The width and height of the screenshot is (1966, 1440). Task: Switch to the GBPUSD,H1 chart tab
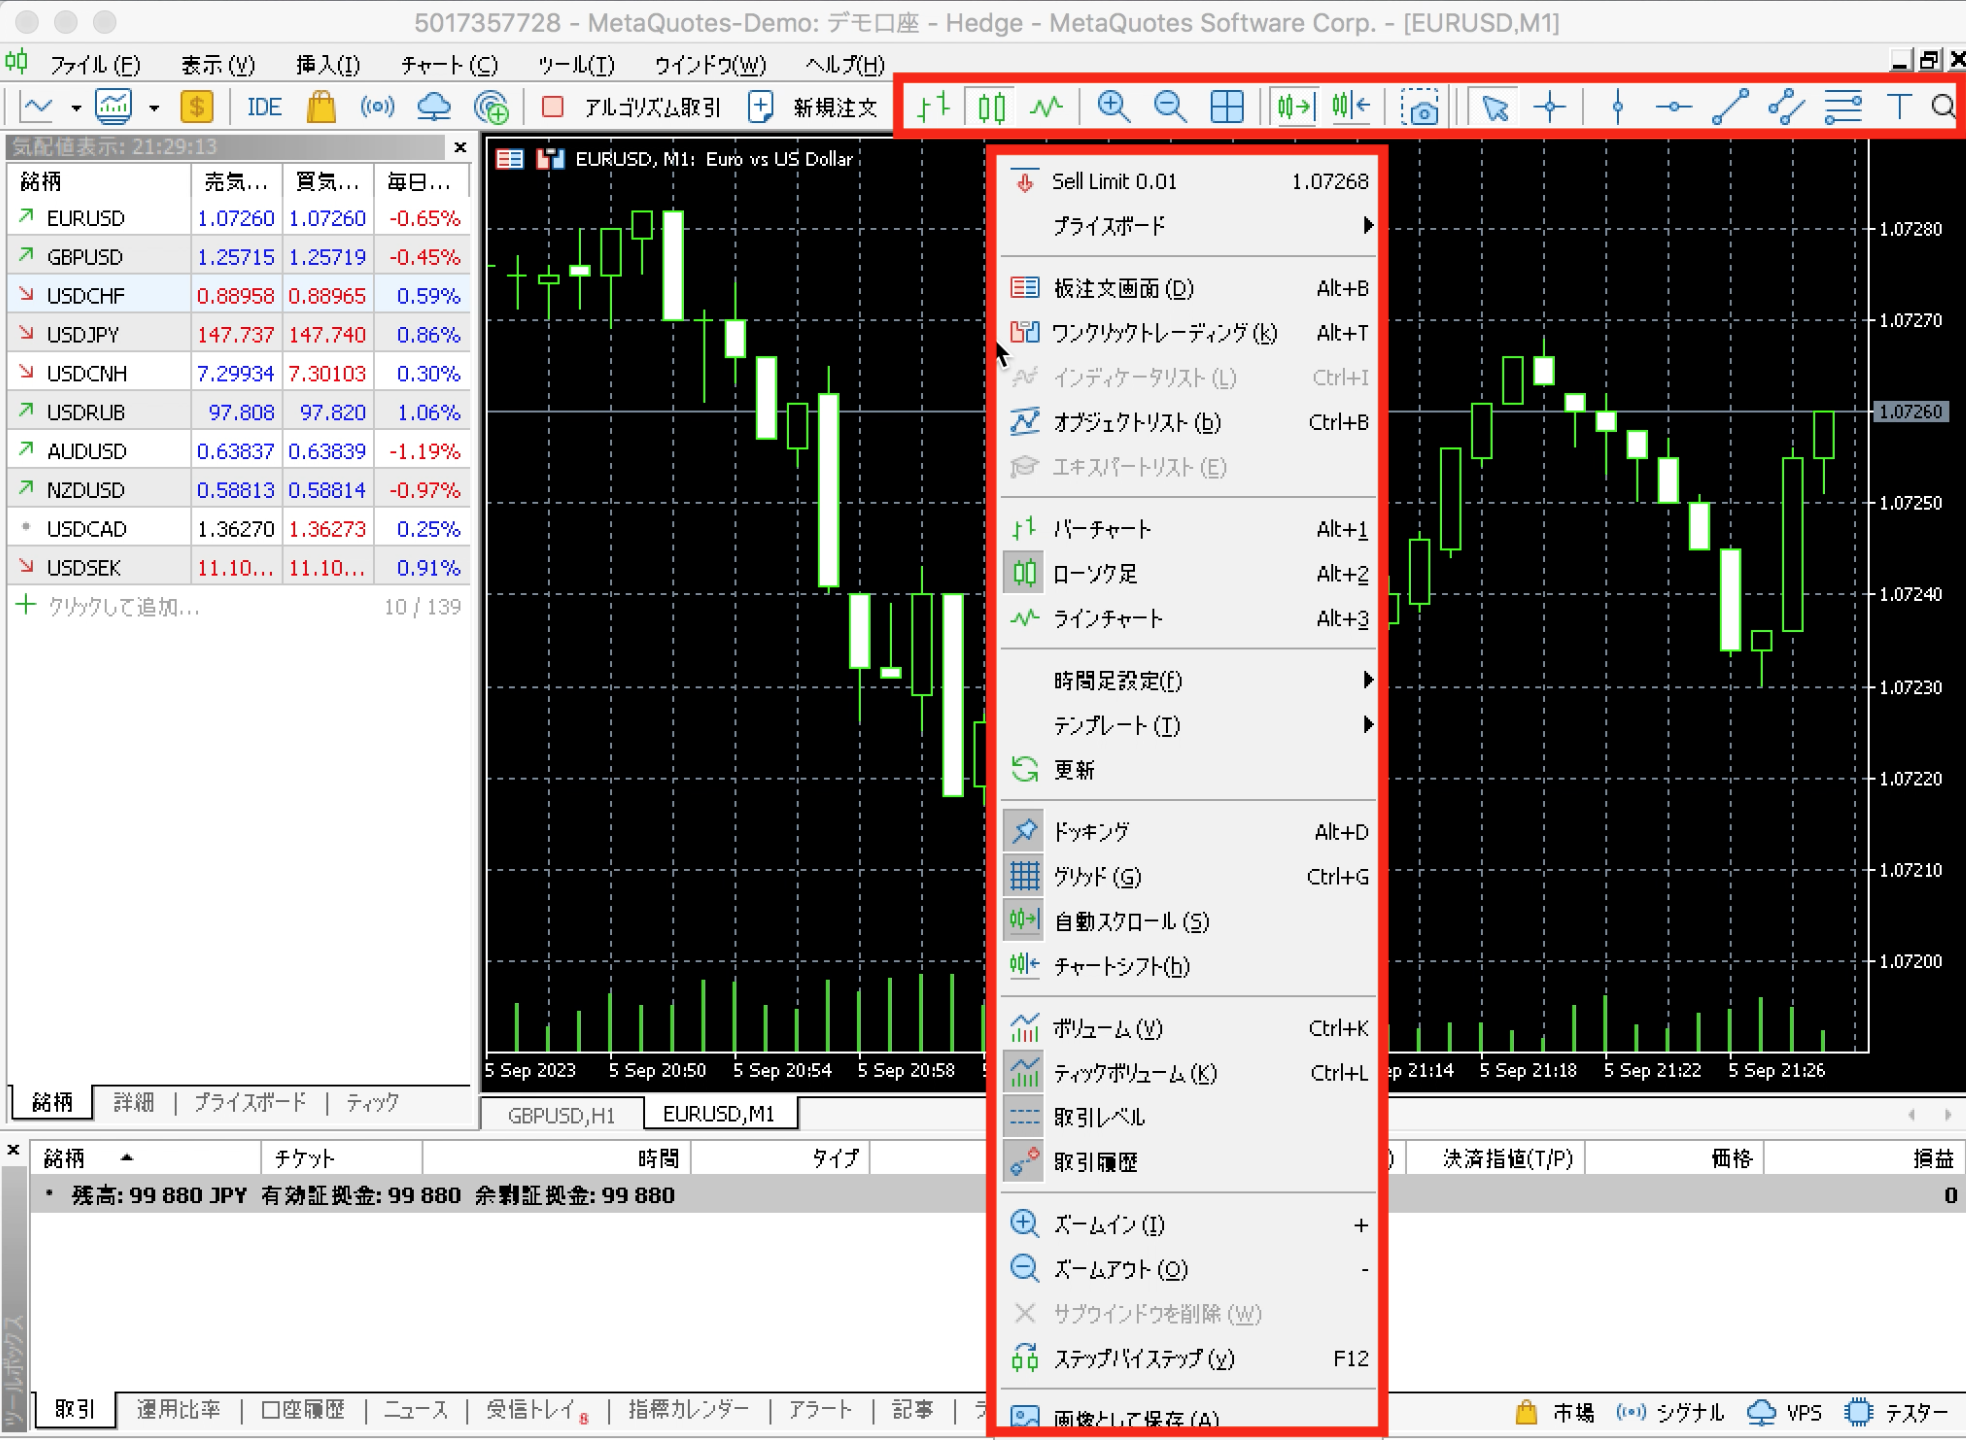(x=561, y=1114)
